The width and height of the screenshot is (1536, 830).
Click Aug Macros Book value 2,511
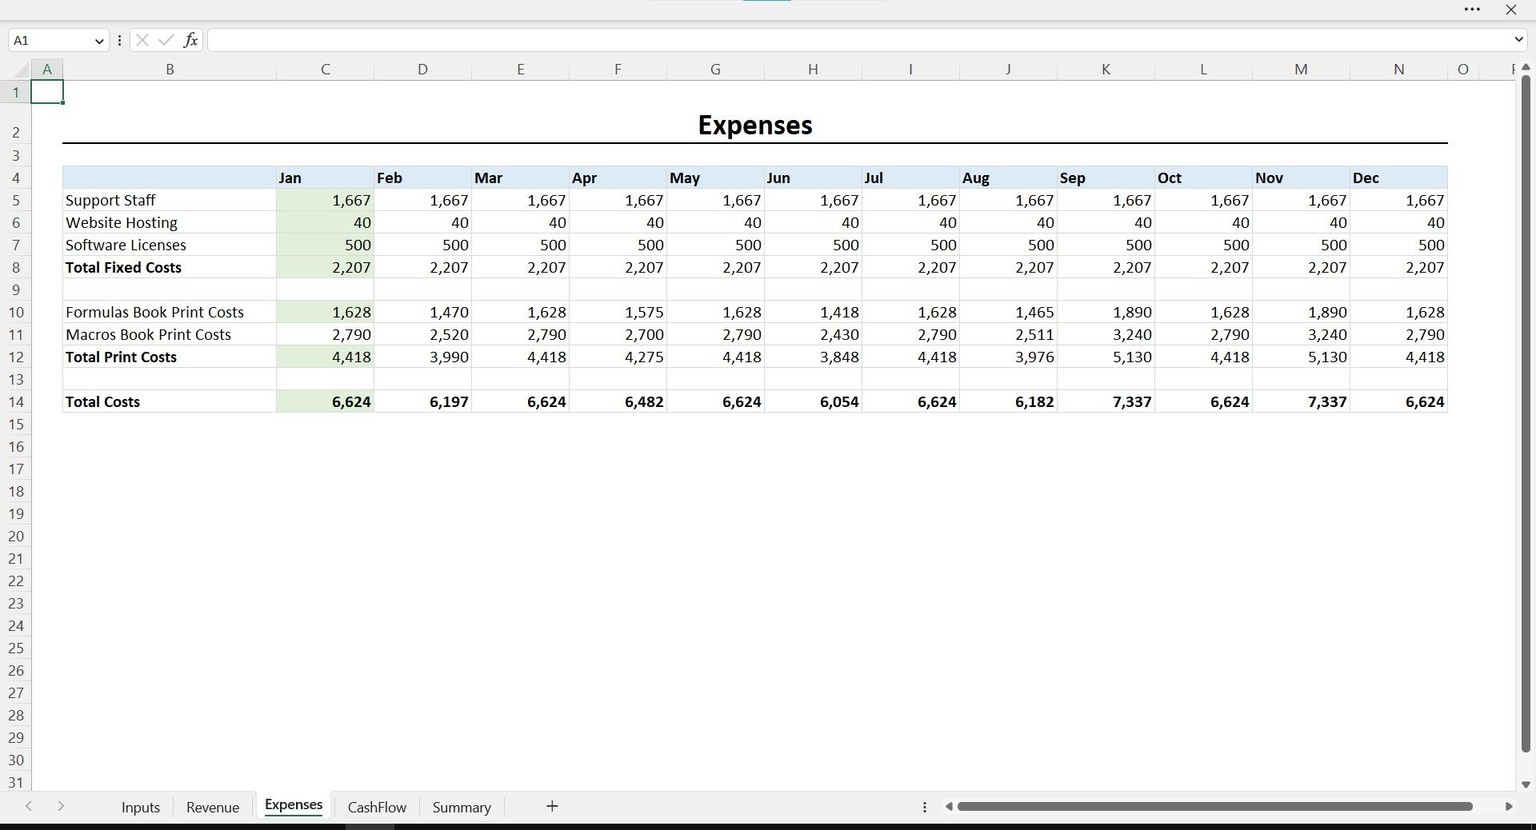1009,334
